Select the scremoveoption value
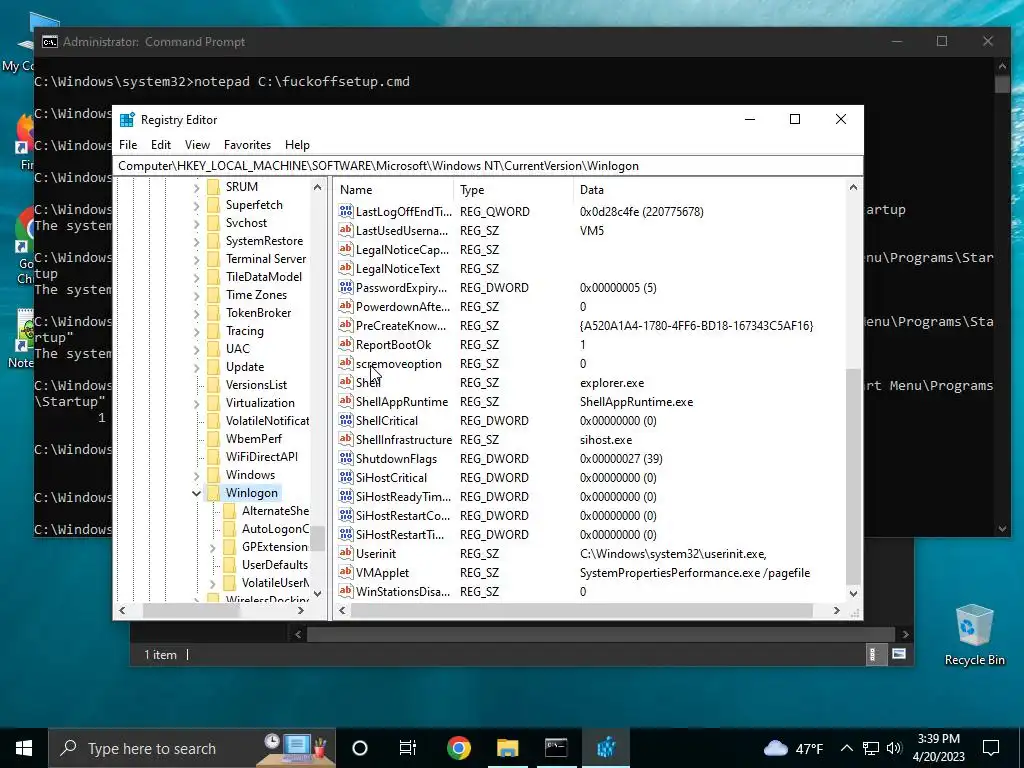 398,363
